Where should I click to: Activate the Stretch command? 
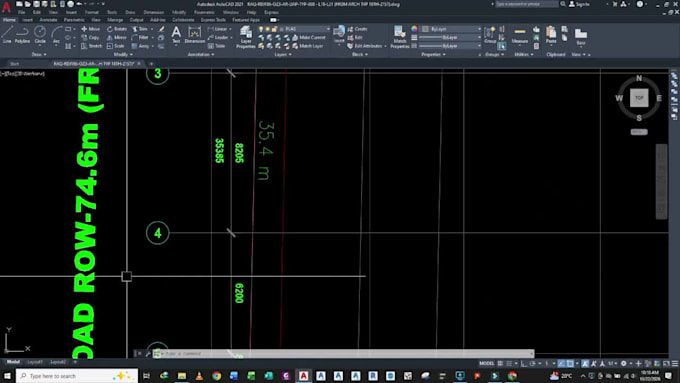tap(92, 46)
